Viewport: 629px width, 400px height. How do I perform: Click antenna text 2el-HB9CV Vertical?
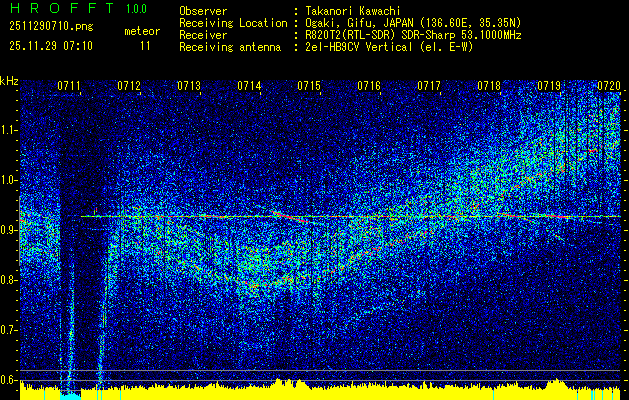pyautogui.click(x=359, y=47)
